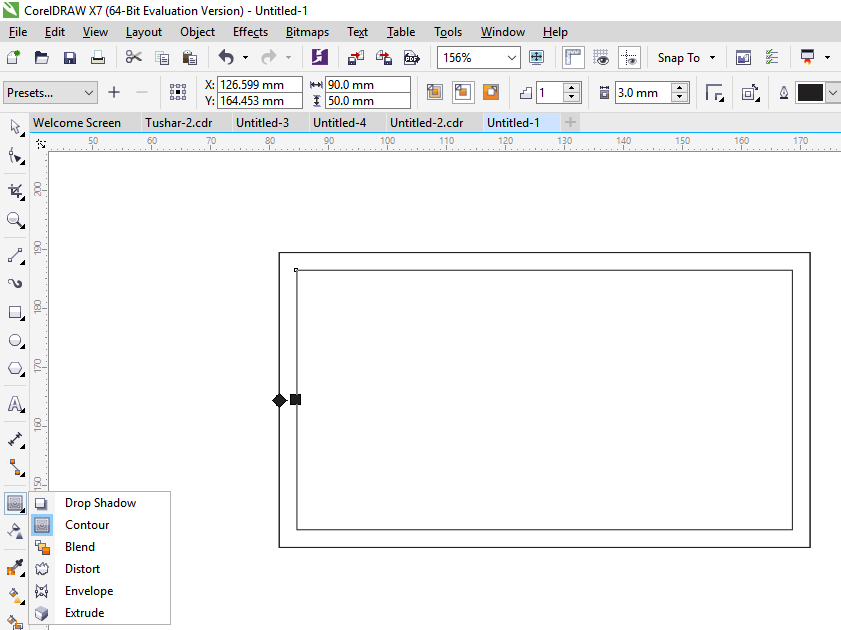Screen dimensions: 841x630
Task: Undo the last action
Action: tap(226, 57)
